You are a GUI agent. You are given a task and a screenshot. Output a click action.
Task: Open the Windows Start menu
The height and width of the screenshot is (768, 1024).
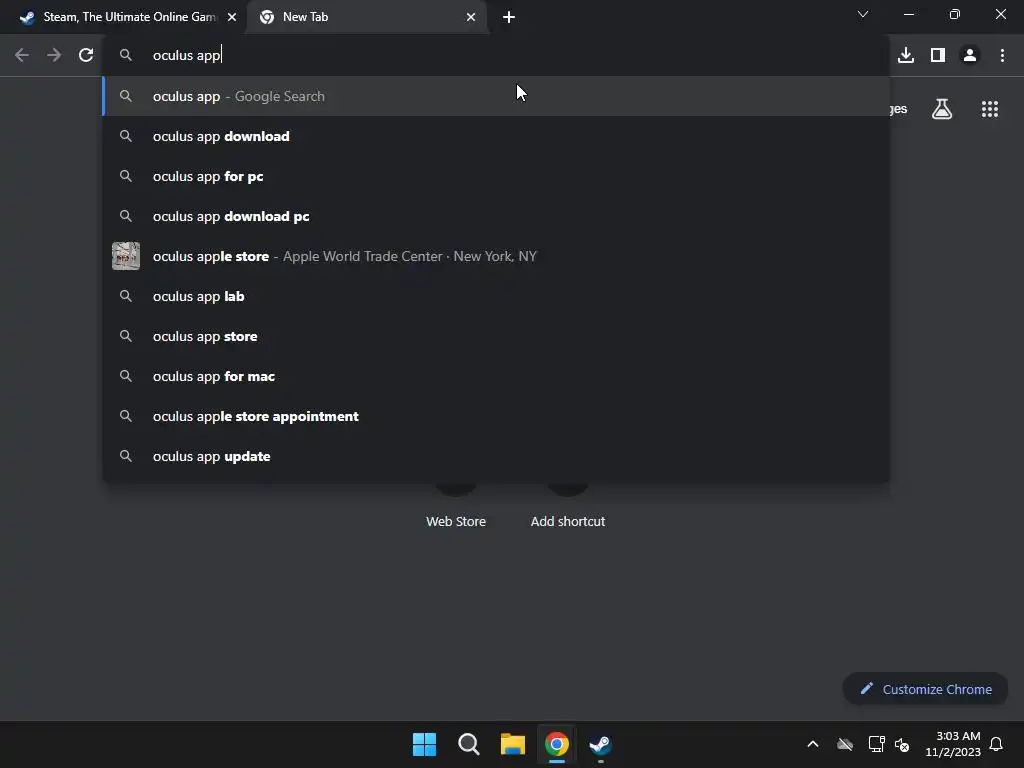point(424,744)
